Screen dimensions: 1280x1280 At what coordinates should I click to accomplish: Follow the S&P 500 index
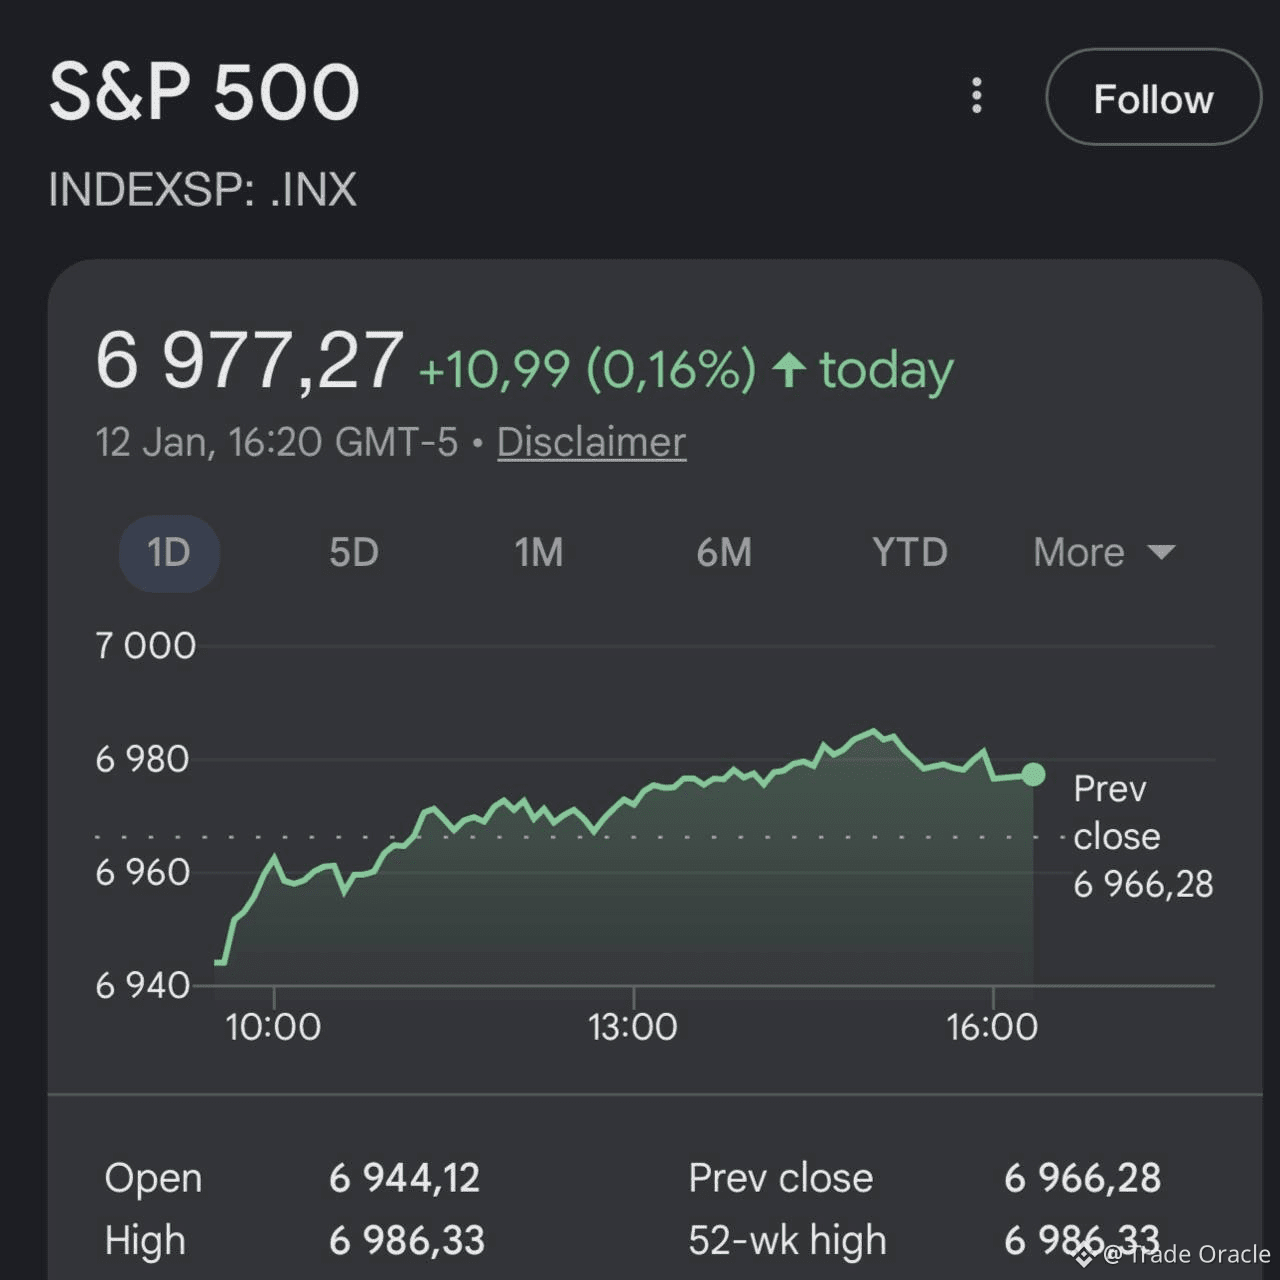pos(1153,98)
